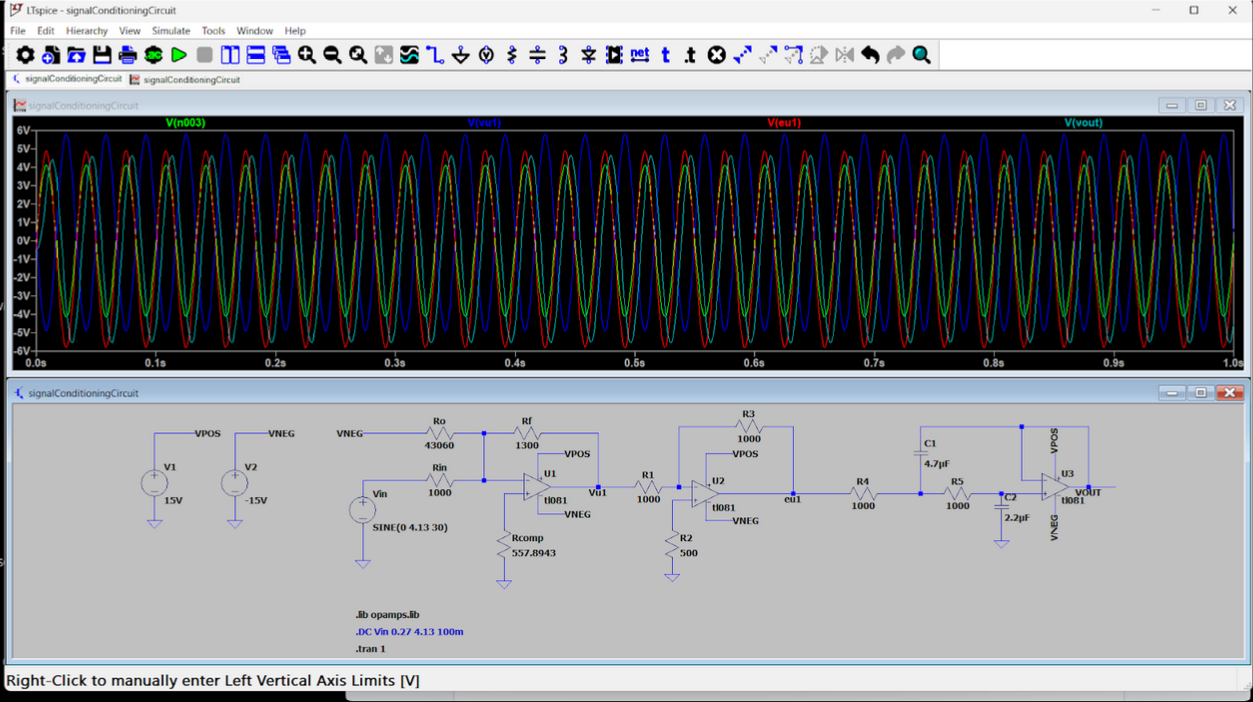Screen dimensions: 1253x702
Task: Switch to the schematic signalConditioningCircuit tab
Action: pos(67,79)
